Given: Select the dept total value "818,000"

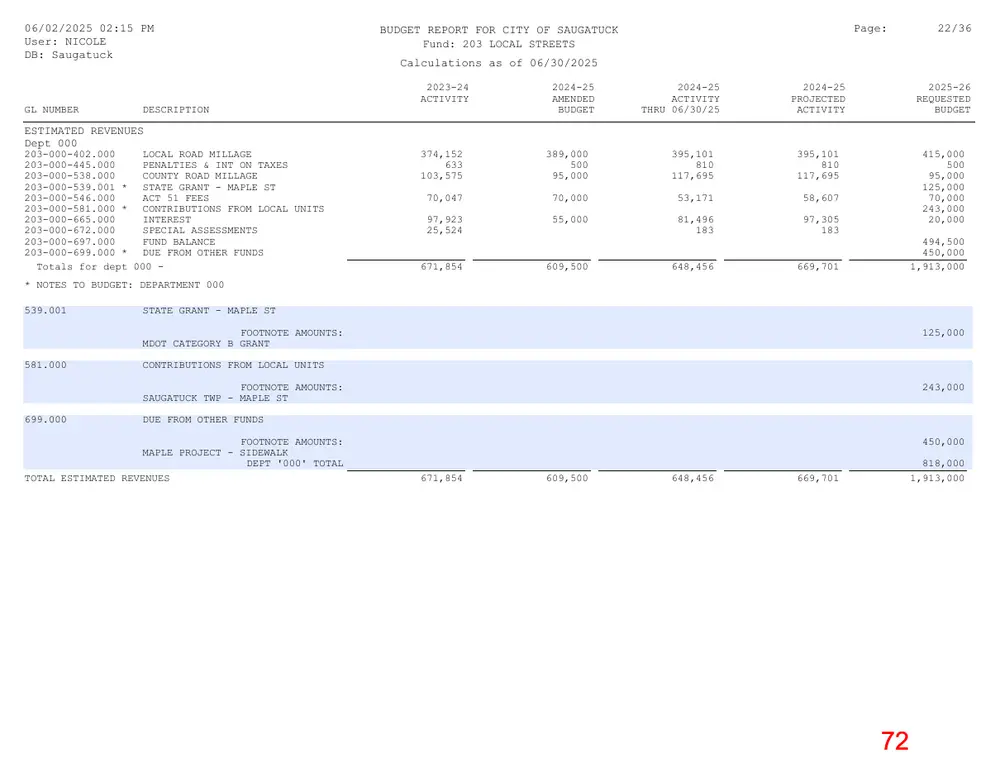Looking at the screenshot, I should click(x=943, y=464).
